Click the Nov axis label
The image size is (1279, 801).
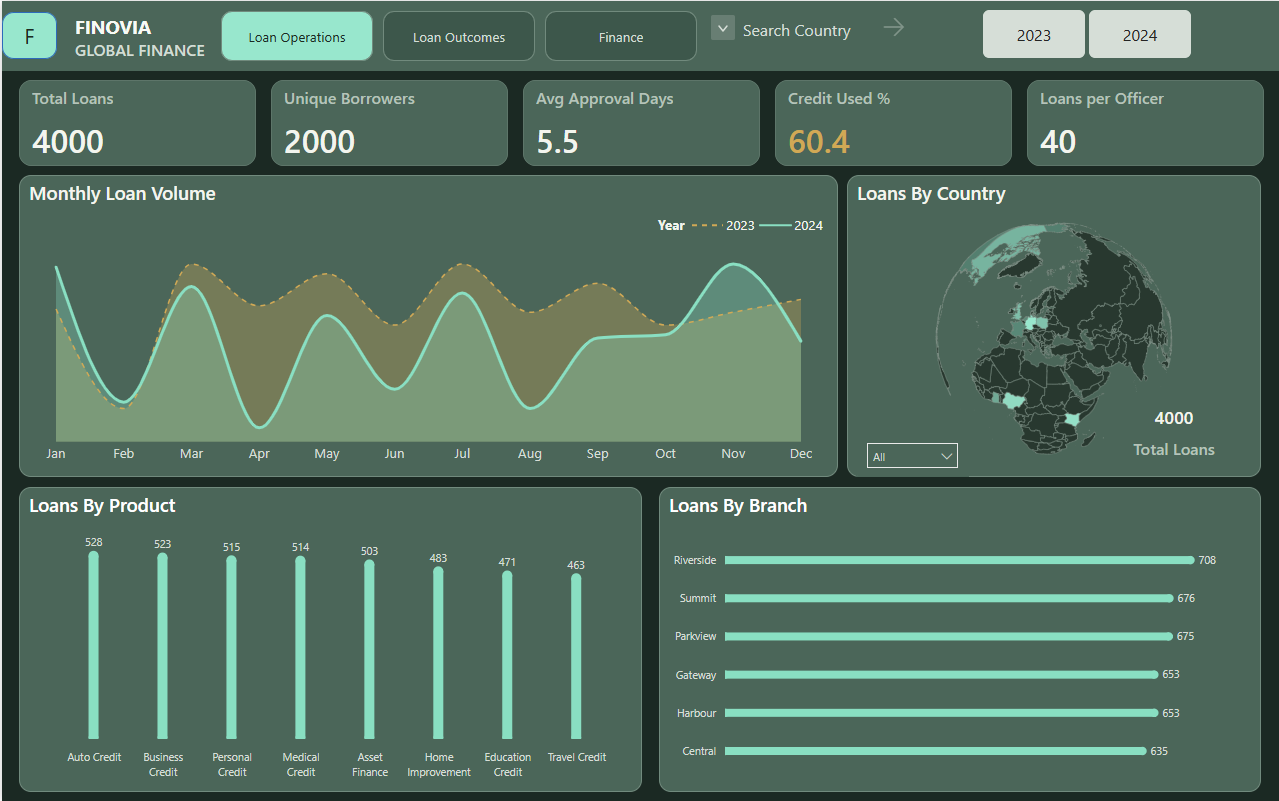point(733,453)
